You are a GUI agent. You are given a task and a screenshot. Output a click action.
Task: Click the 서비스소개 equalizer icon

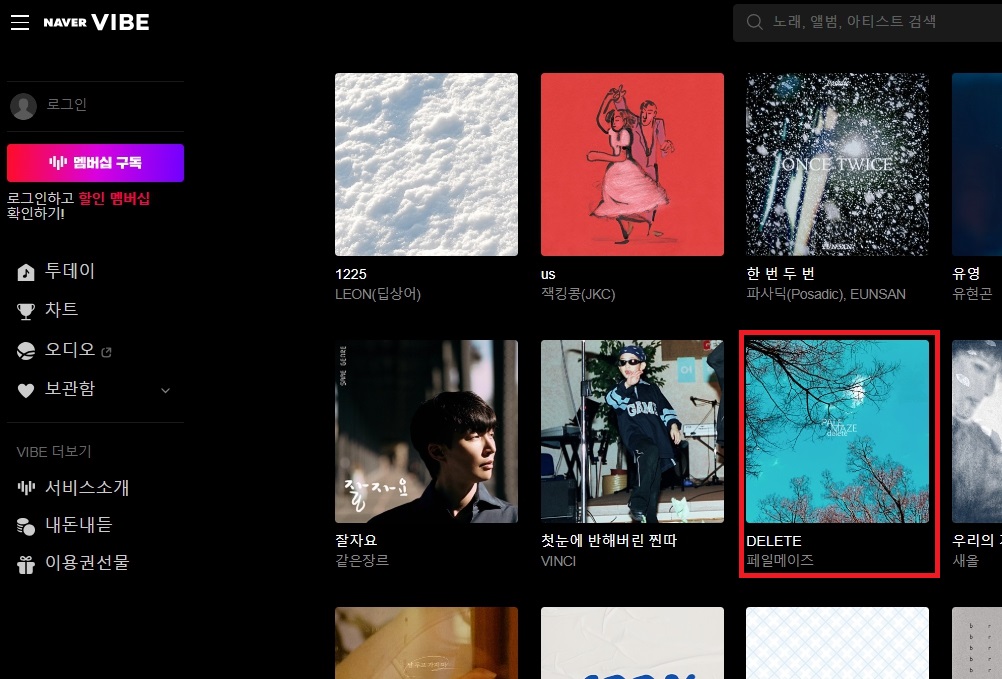(26, 488)
